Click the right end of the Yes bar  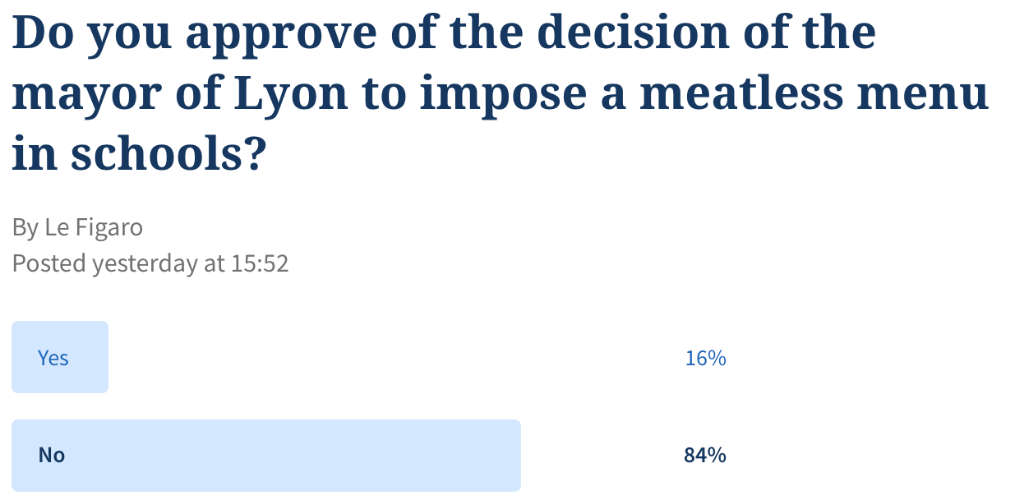tap(100, 357)
